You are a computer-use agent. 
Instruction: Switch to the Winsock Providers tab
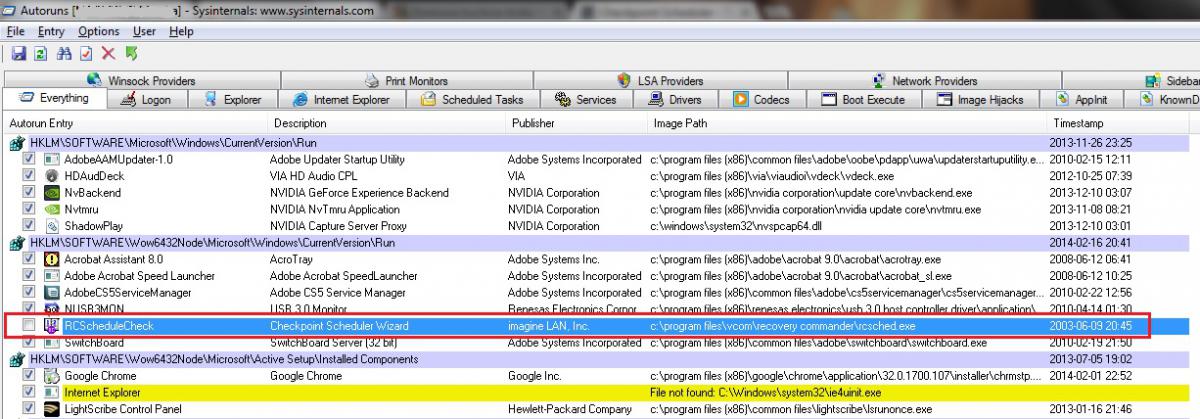pyautogui.click(x=142, y=81)
